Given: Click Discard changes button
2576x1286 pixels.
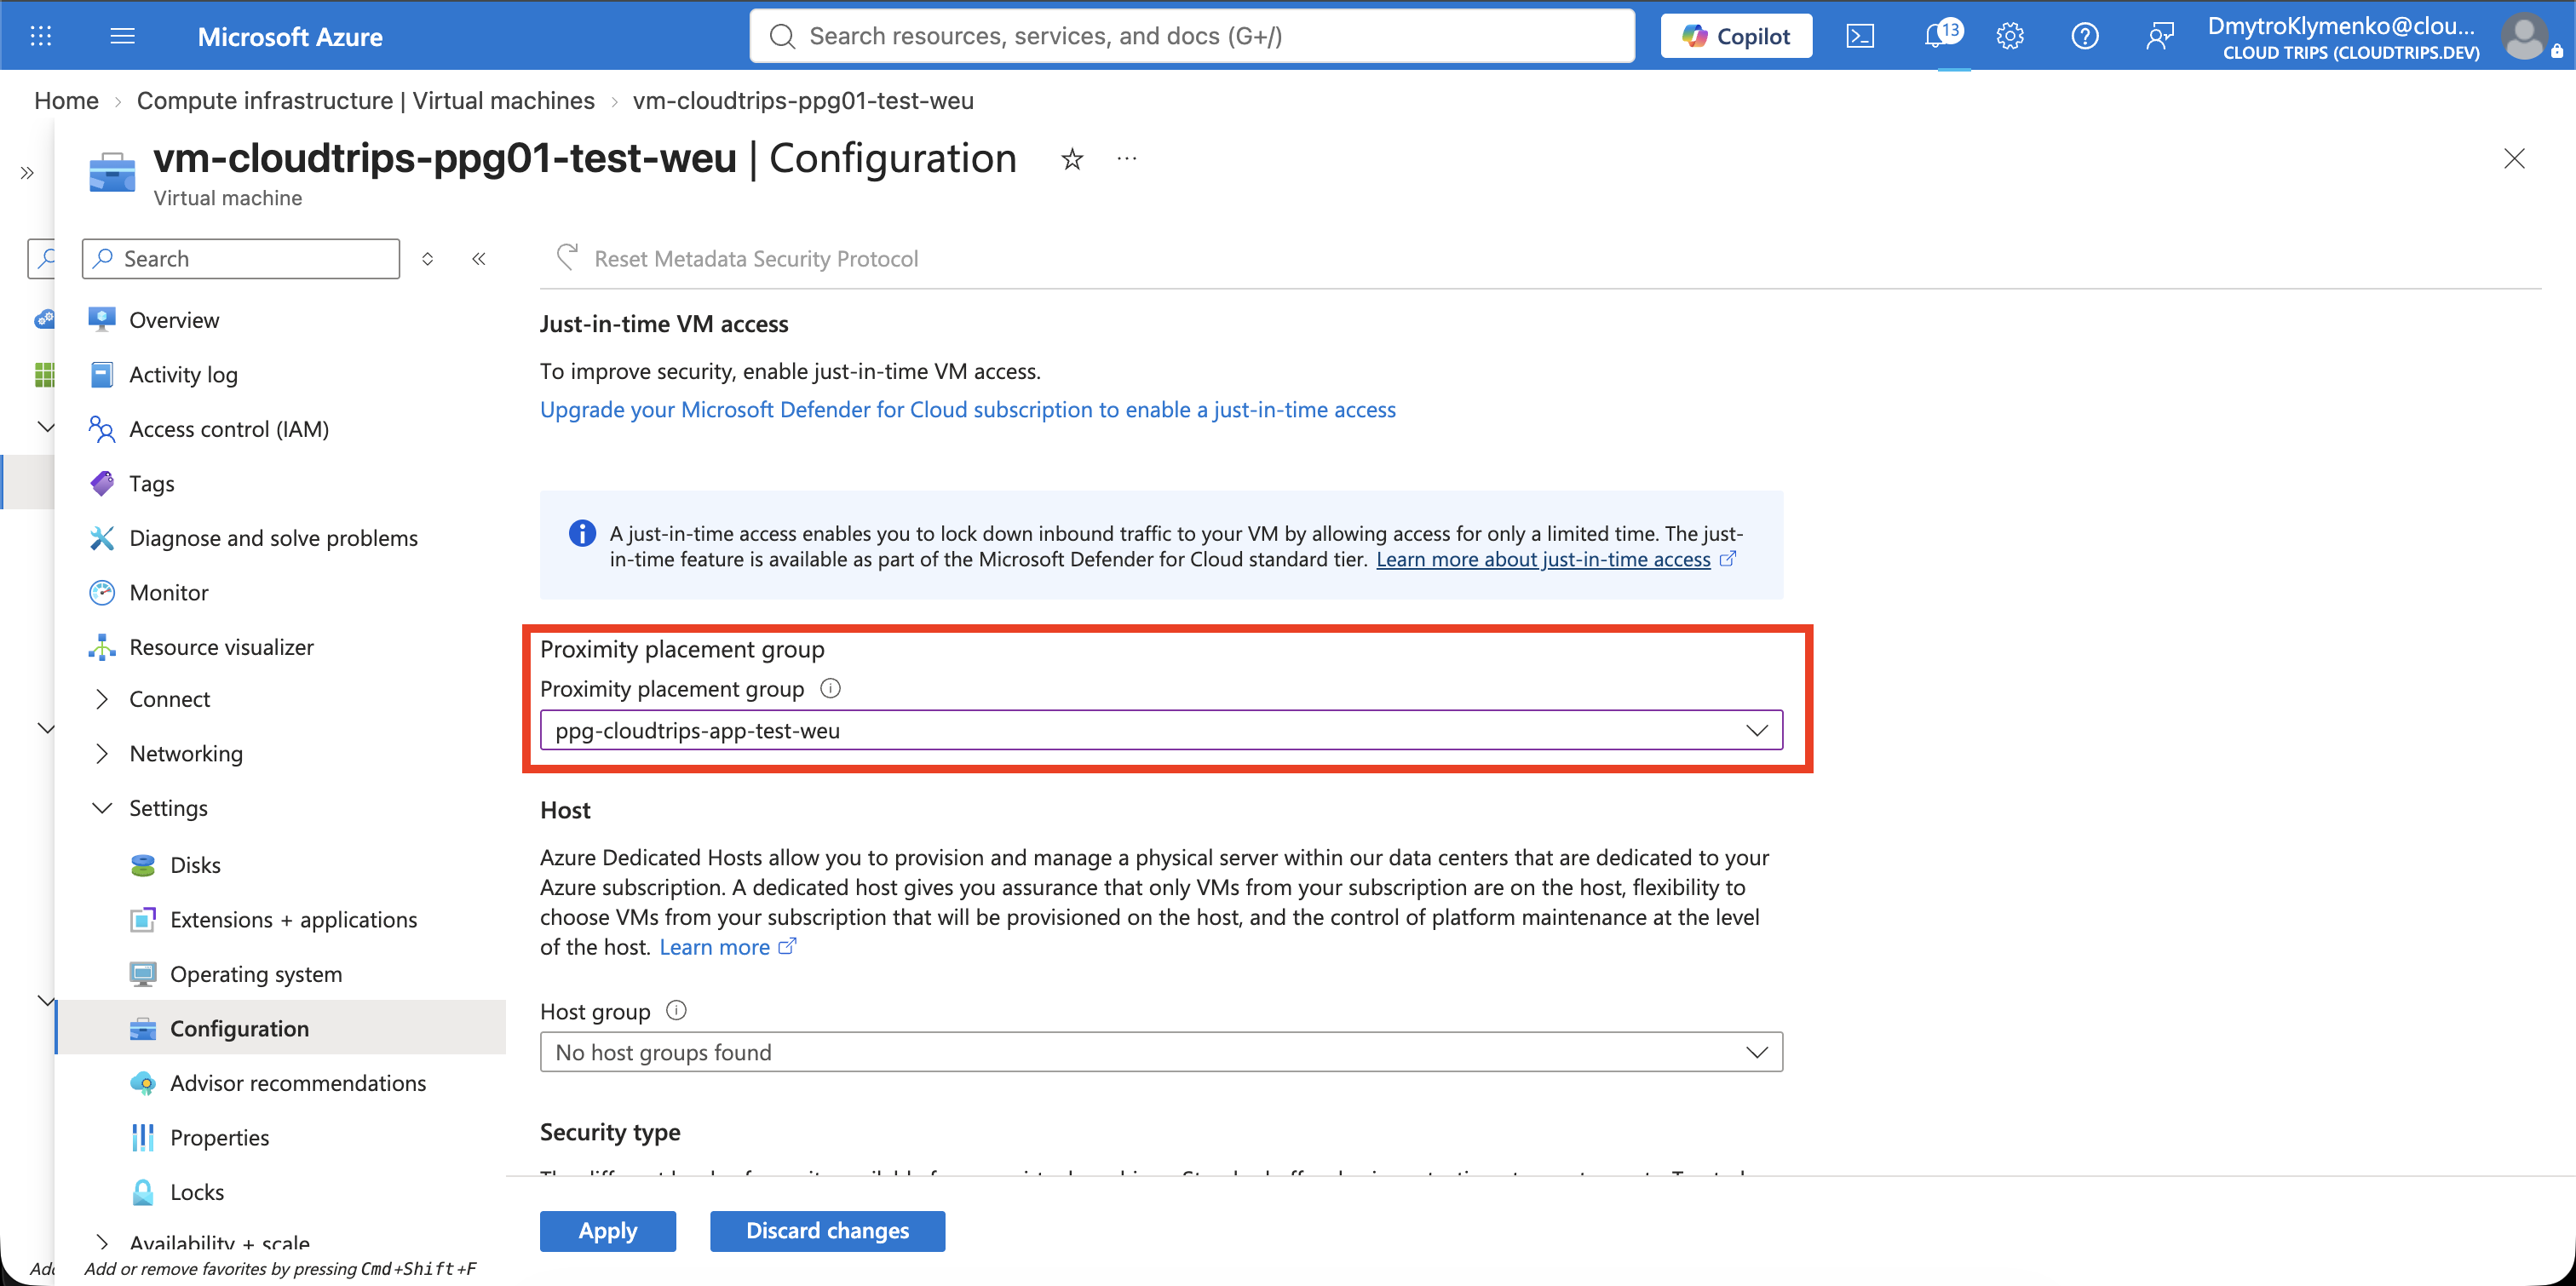Looking at the screenshot, I should pos(827,1231).
